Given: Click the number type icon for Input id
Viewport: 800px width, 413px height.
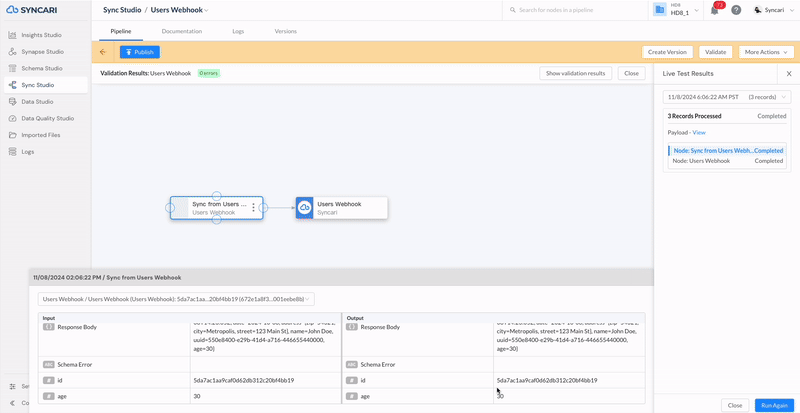Looking at the screenshot, I should tap(49, 380).
